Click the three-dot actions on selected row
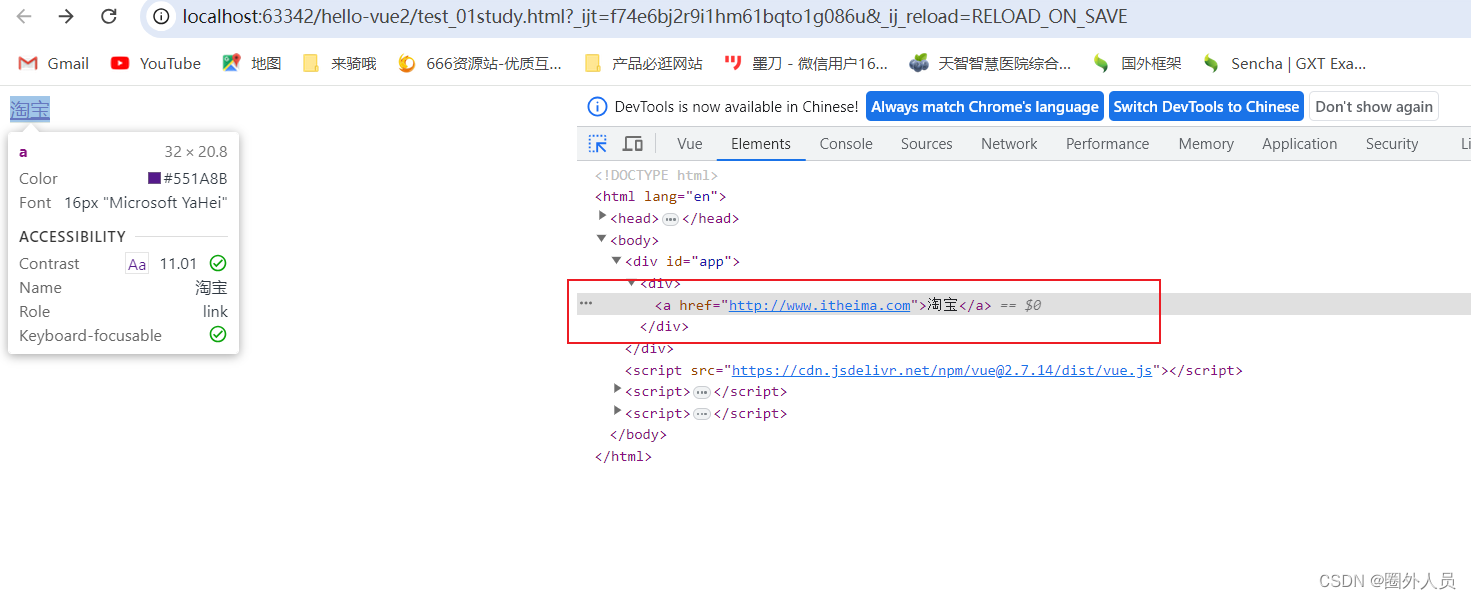This screenshot has height=599, width=1471. [x=586, y=303]
